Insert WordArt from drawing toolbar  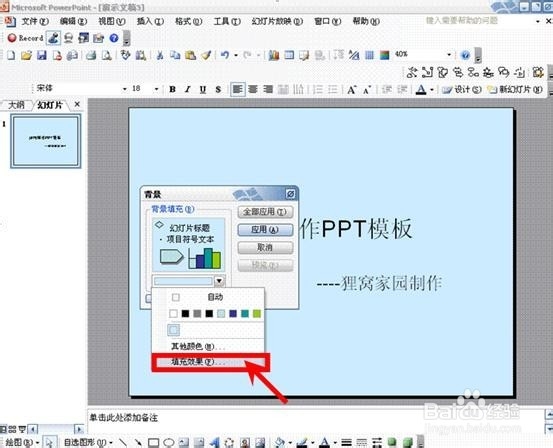click(214, 442)
